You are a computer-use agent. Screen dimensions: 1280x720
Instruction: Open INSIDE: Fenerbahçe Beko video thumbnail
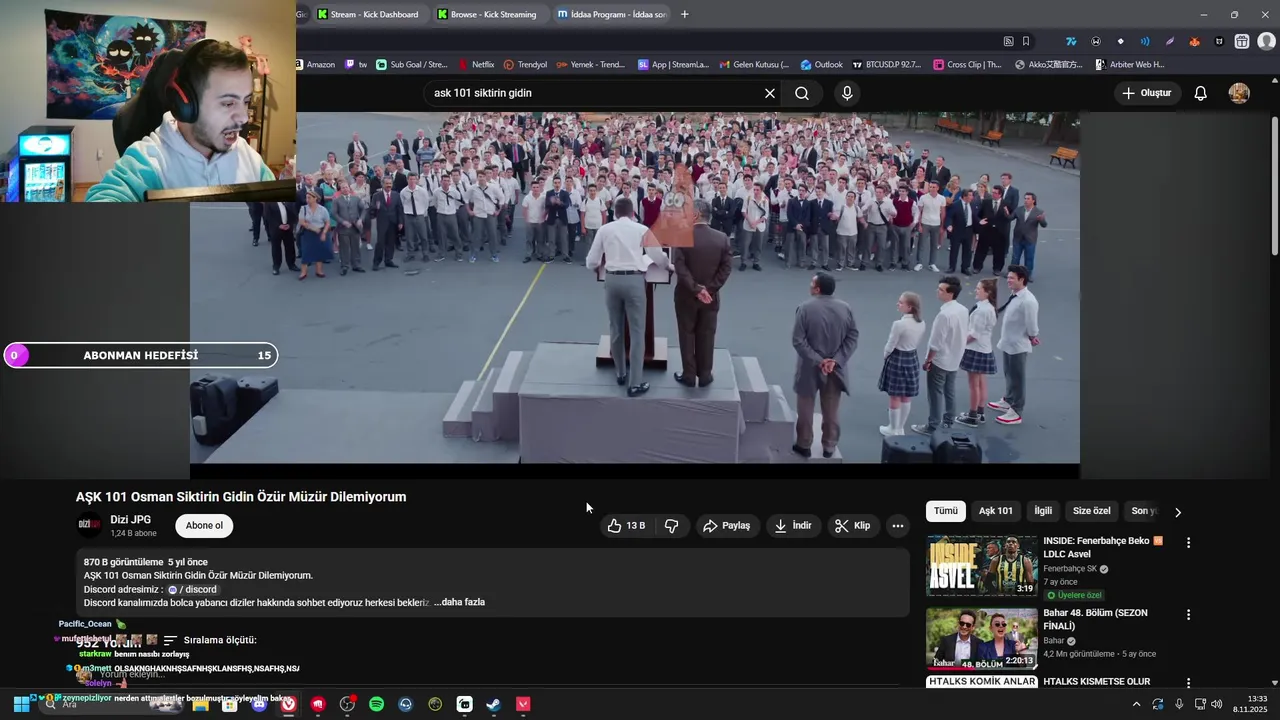click(x=981, y=566)
